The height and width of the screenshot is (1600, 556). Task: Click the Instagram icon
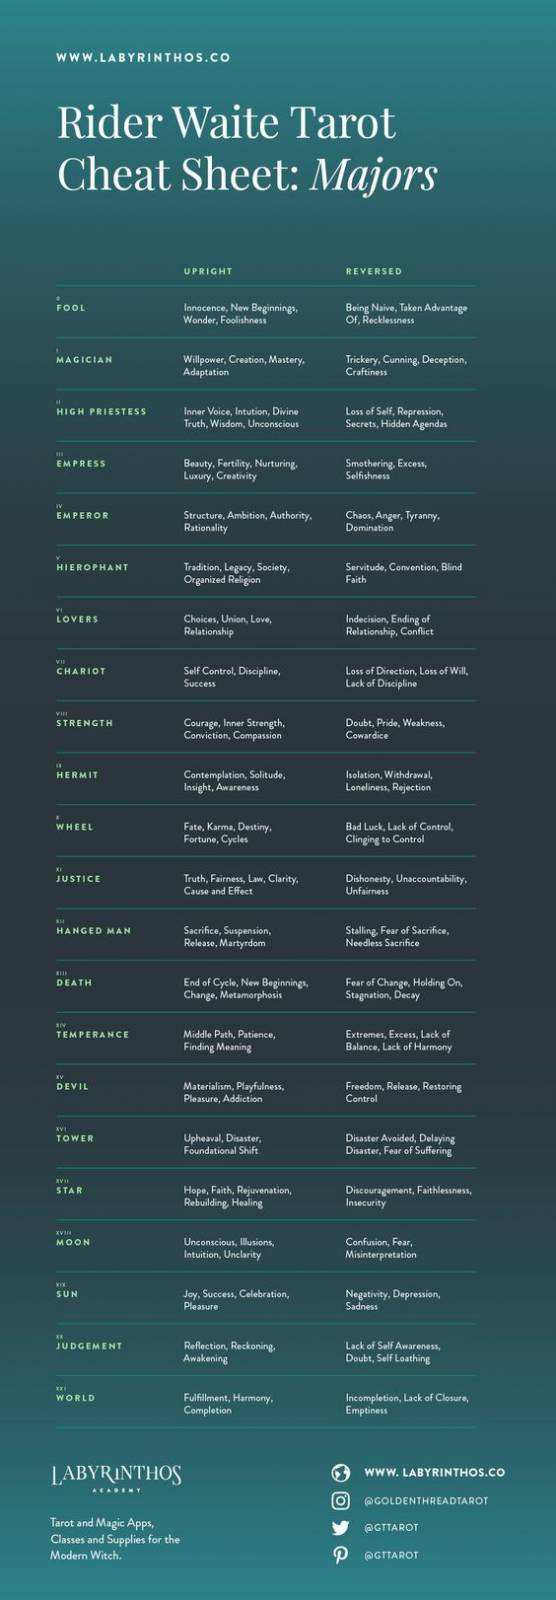[341, 1500]
